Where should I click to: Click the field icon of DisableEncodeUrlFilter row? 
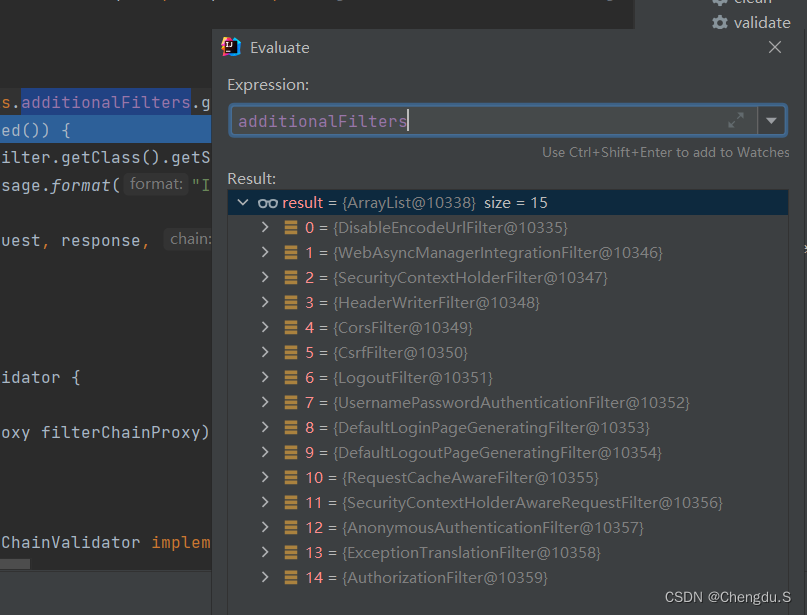(291, 227)
